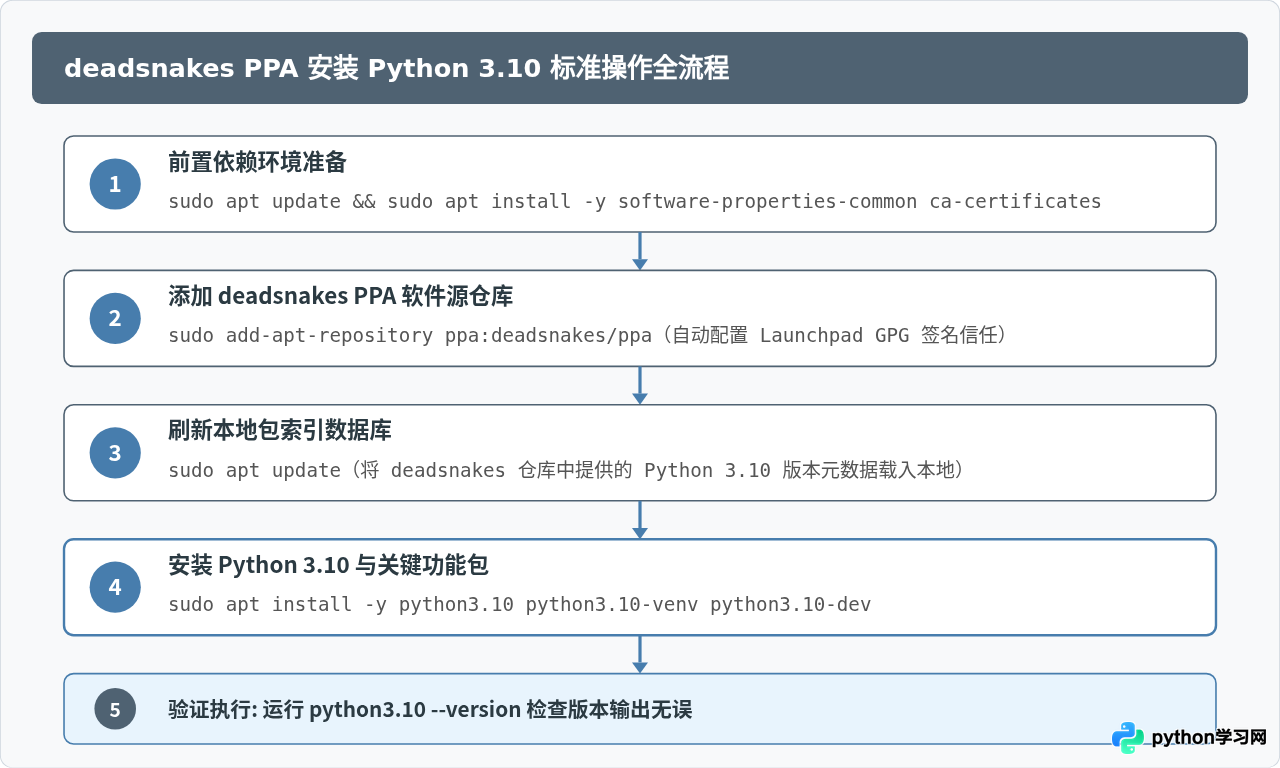Select the heading "刷新本地包索引数据库"
Viewport: 1280px width, 768px height.
click(x=280, y=430)
